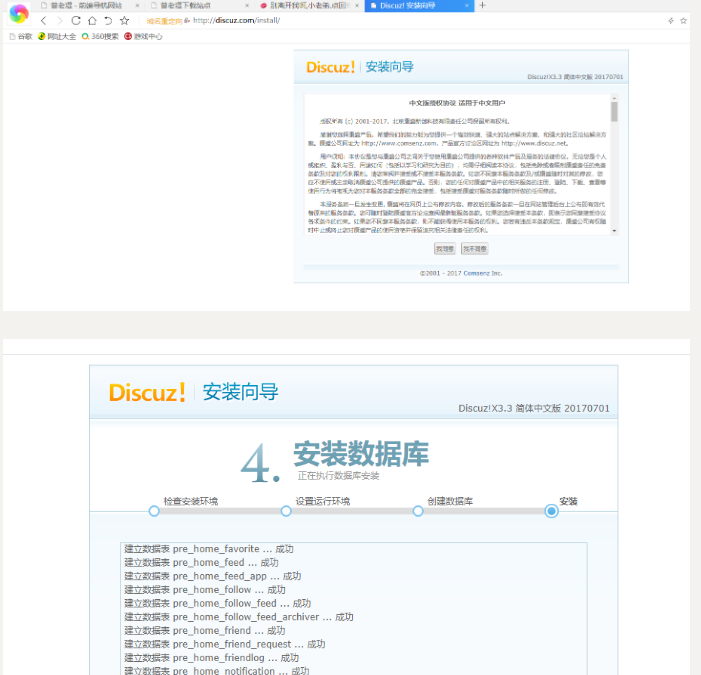Click the pre_home_favorite log line
701x675 pixels.
209,549
